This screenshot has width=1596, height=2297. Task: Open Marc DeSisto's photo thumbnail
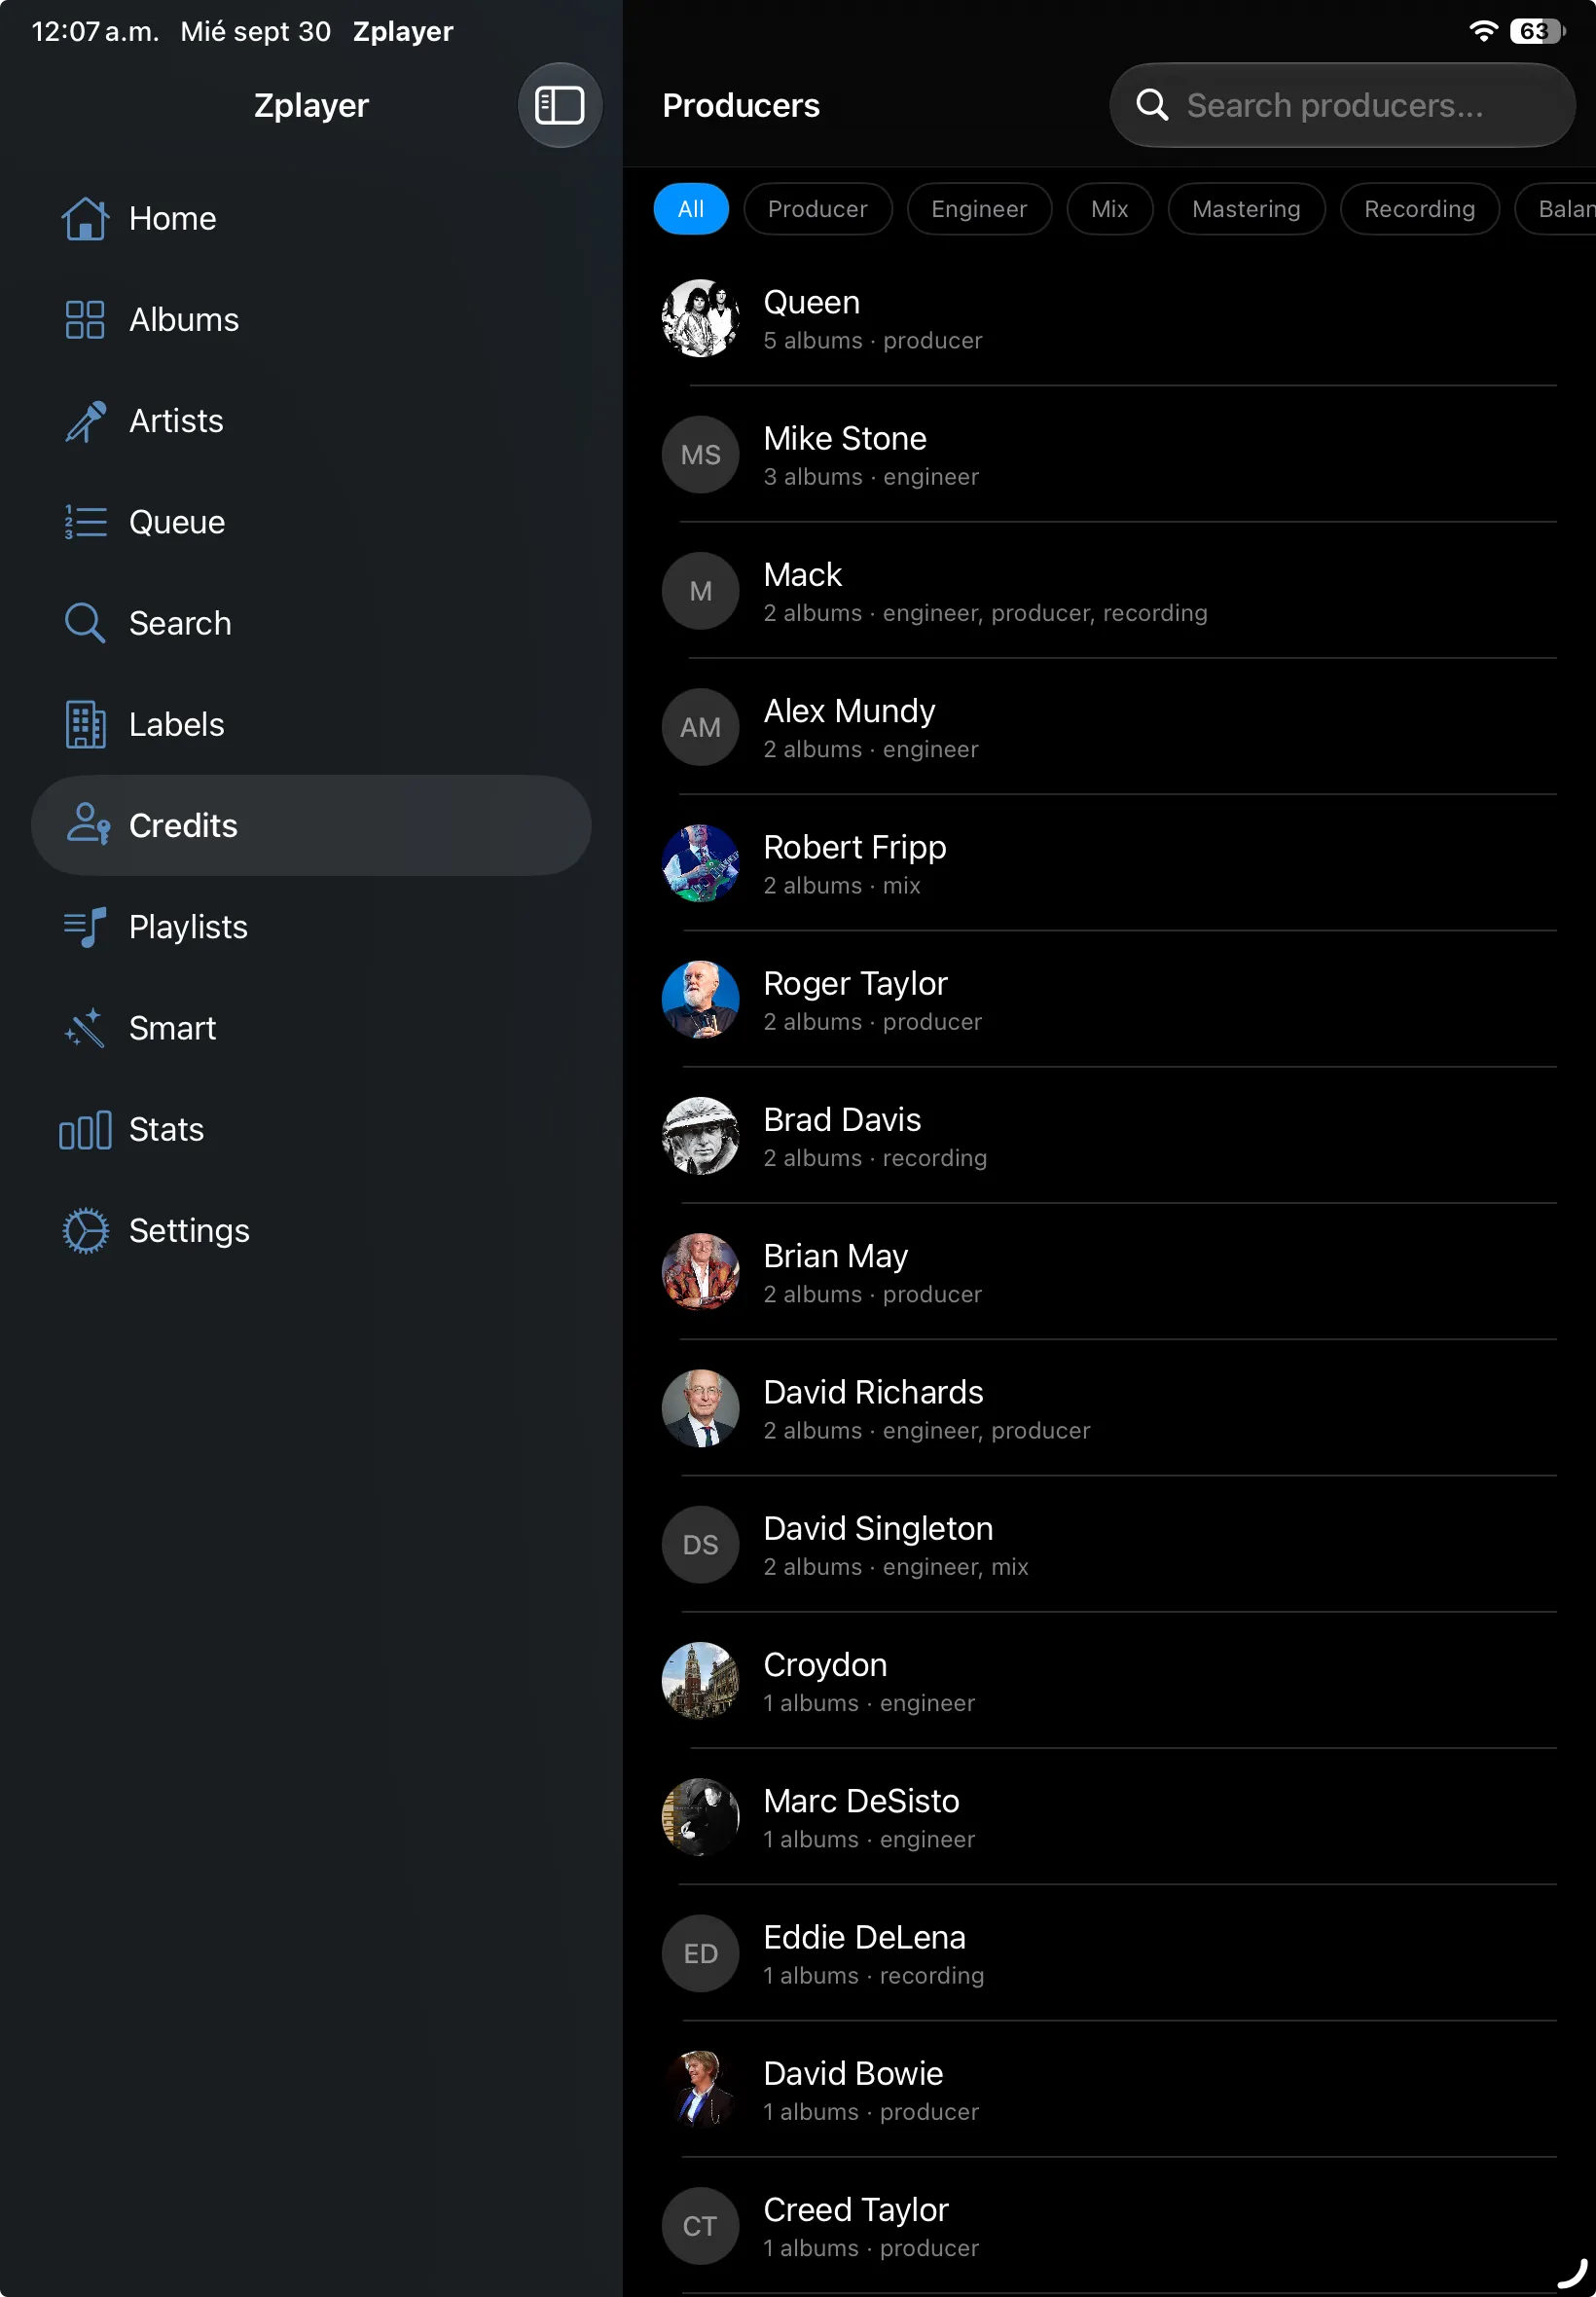pyautogui.click(x=700, y=1817)
